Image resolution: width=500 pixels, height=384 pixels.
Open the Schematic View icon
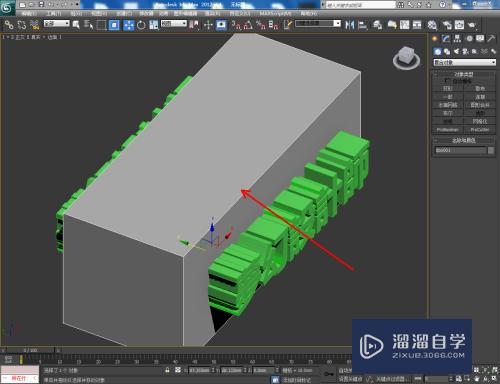(417, 25)
